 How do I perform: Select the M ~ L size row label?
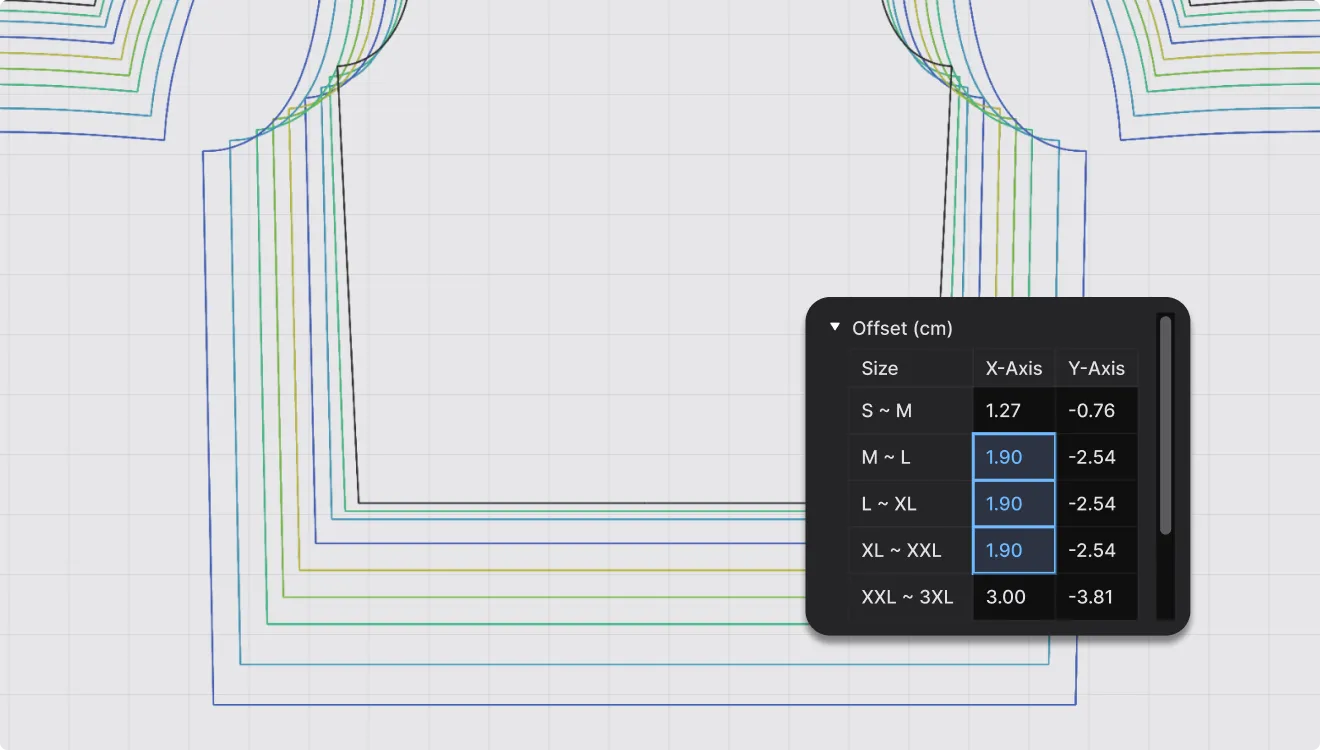pos(886,457)
